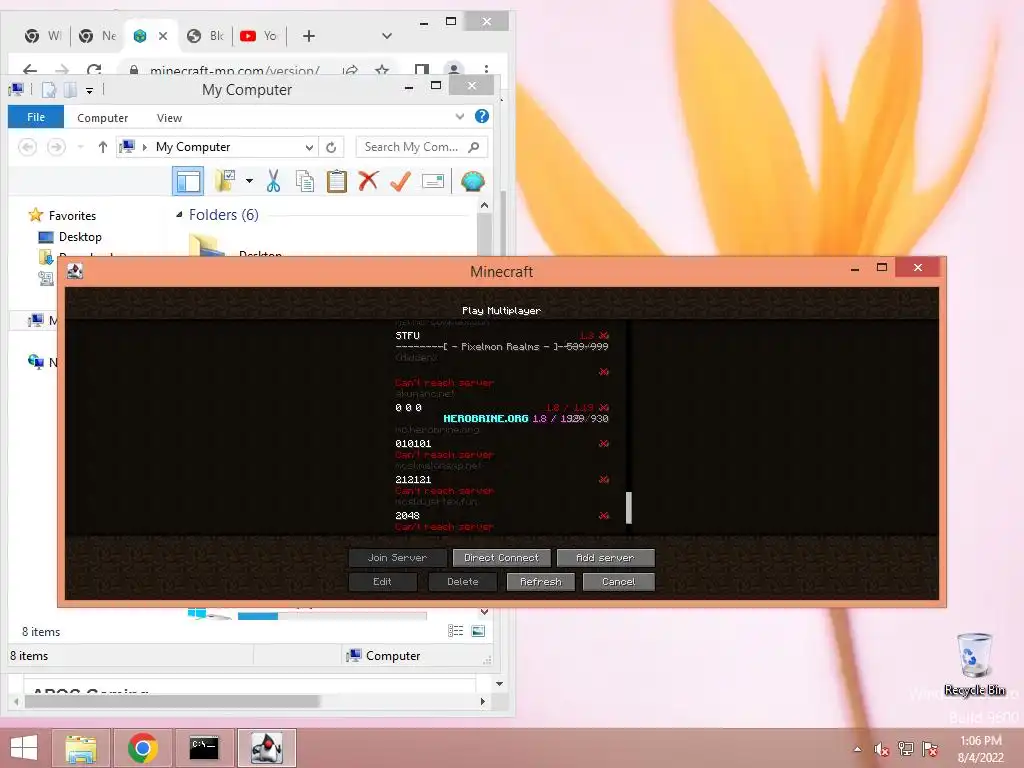Switch to Details view icon in status bar

(455, 630)
